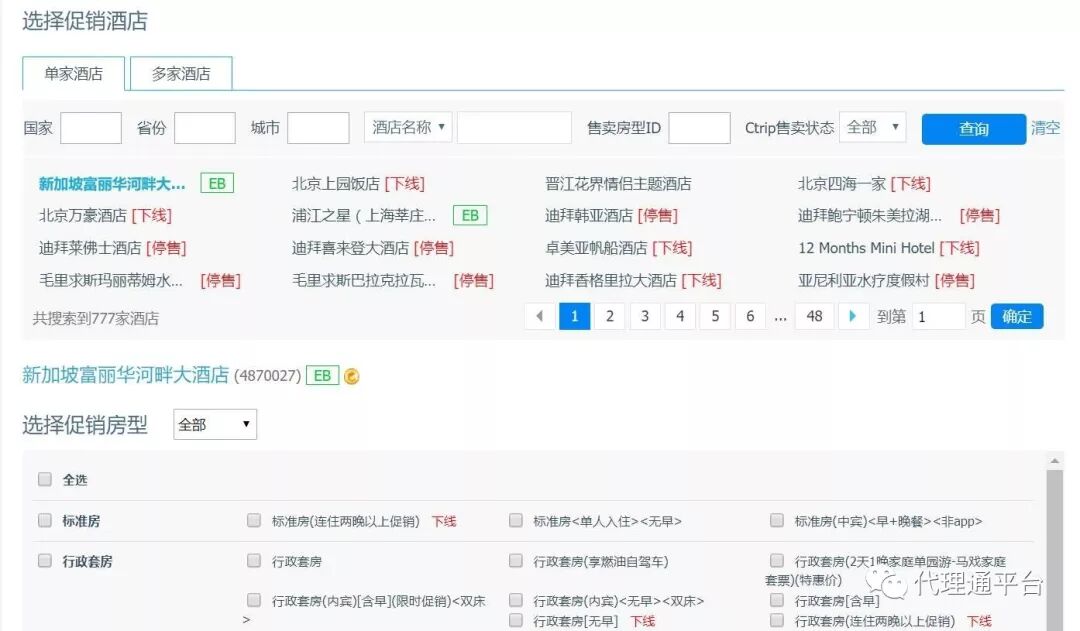Click EB badge beside hotel ID 4870027

tap(322, 375)
